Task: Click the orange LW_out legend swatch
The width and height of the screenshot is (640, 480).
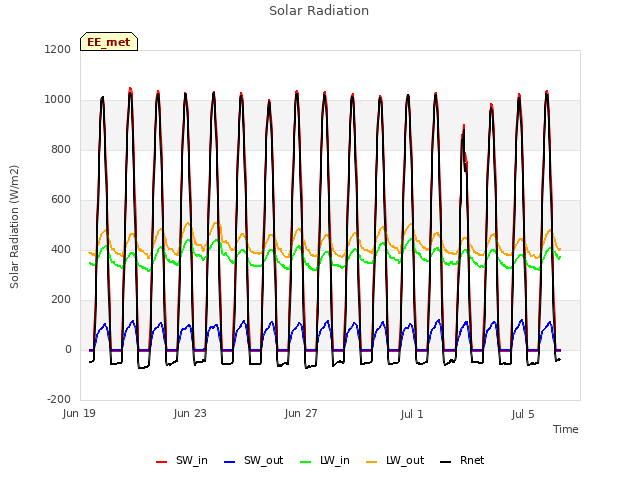Action: (x=372, y=462)
